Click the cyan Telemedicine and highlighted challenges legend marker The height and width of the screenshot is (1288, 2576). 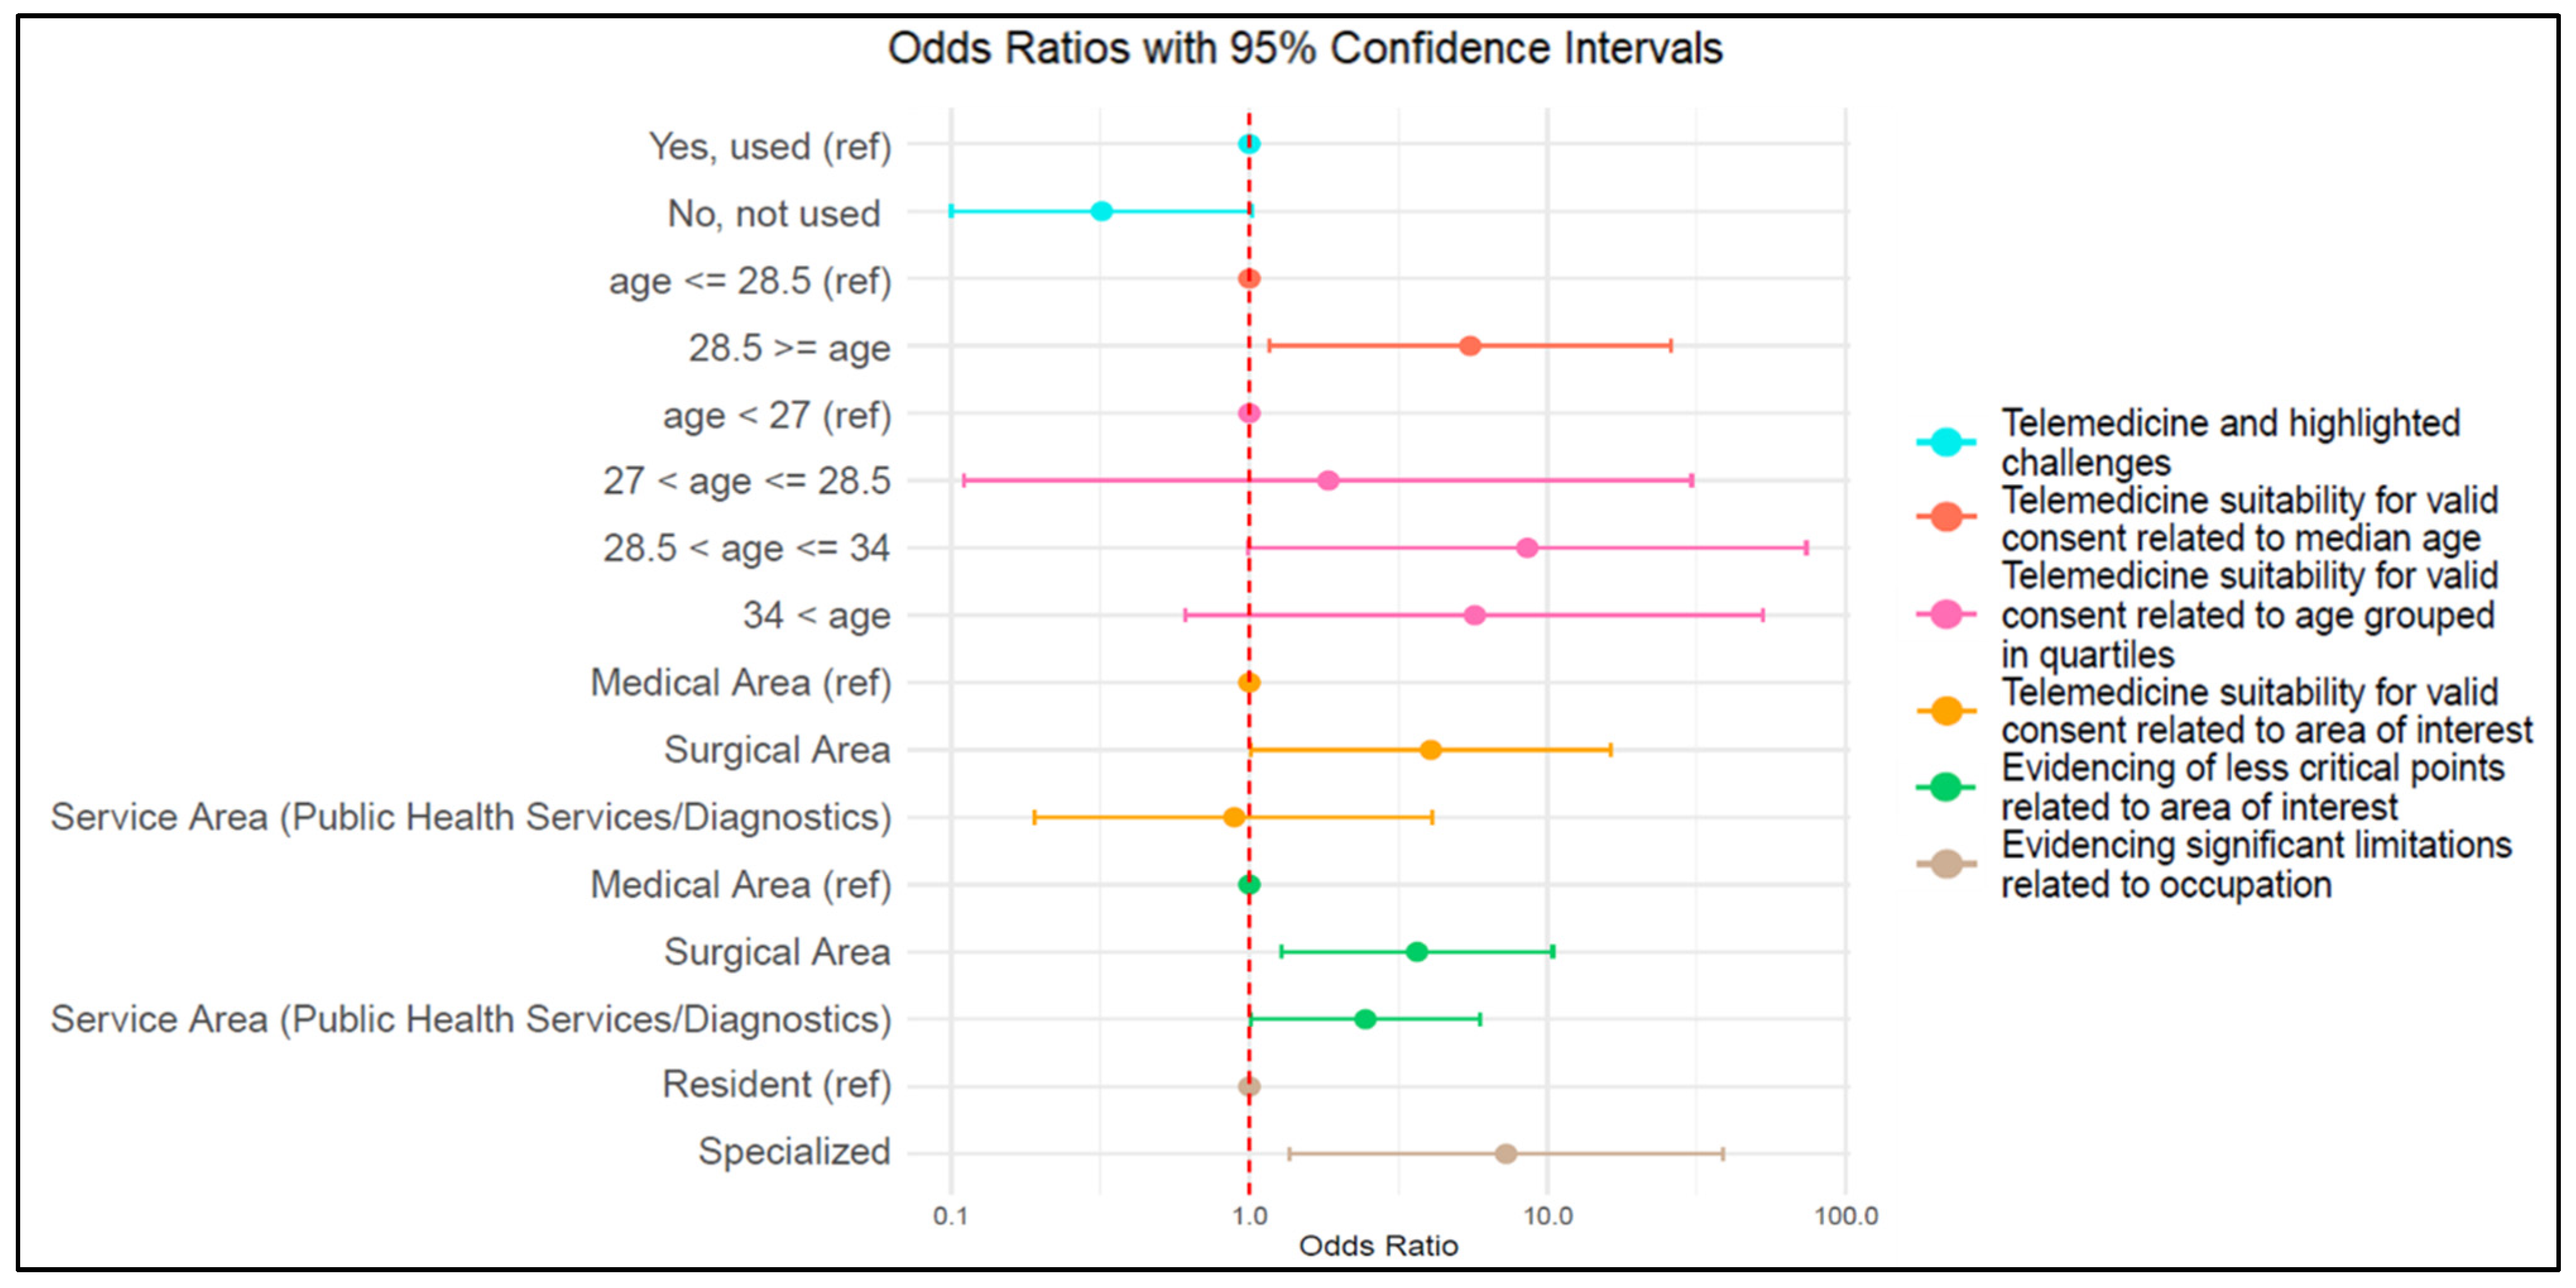(x=1946, y=442)
